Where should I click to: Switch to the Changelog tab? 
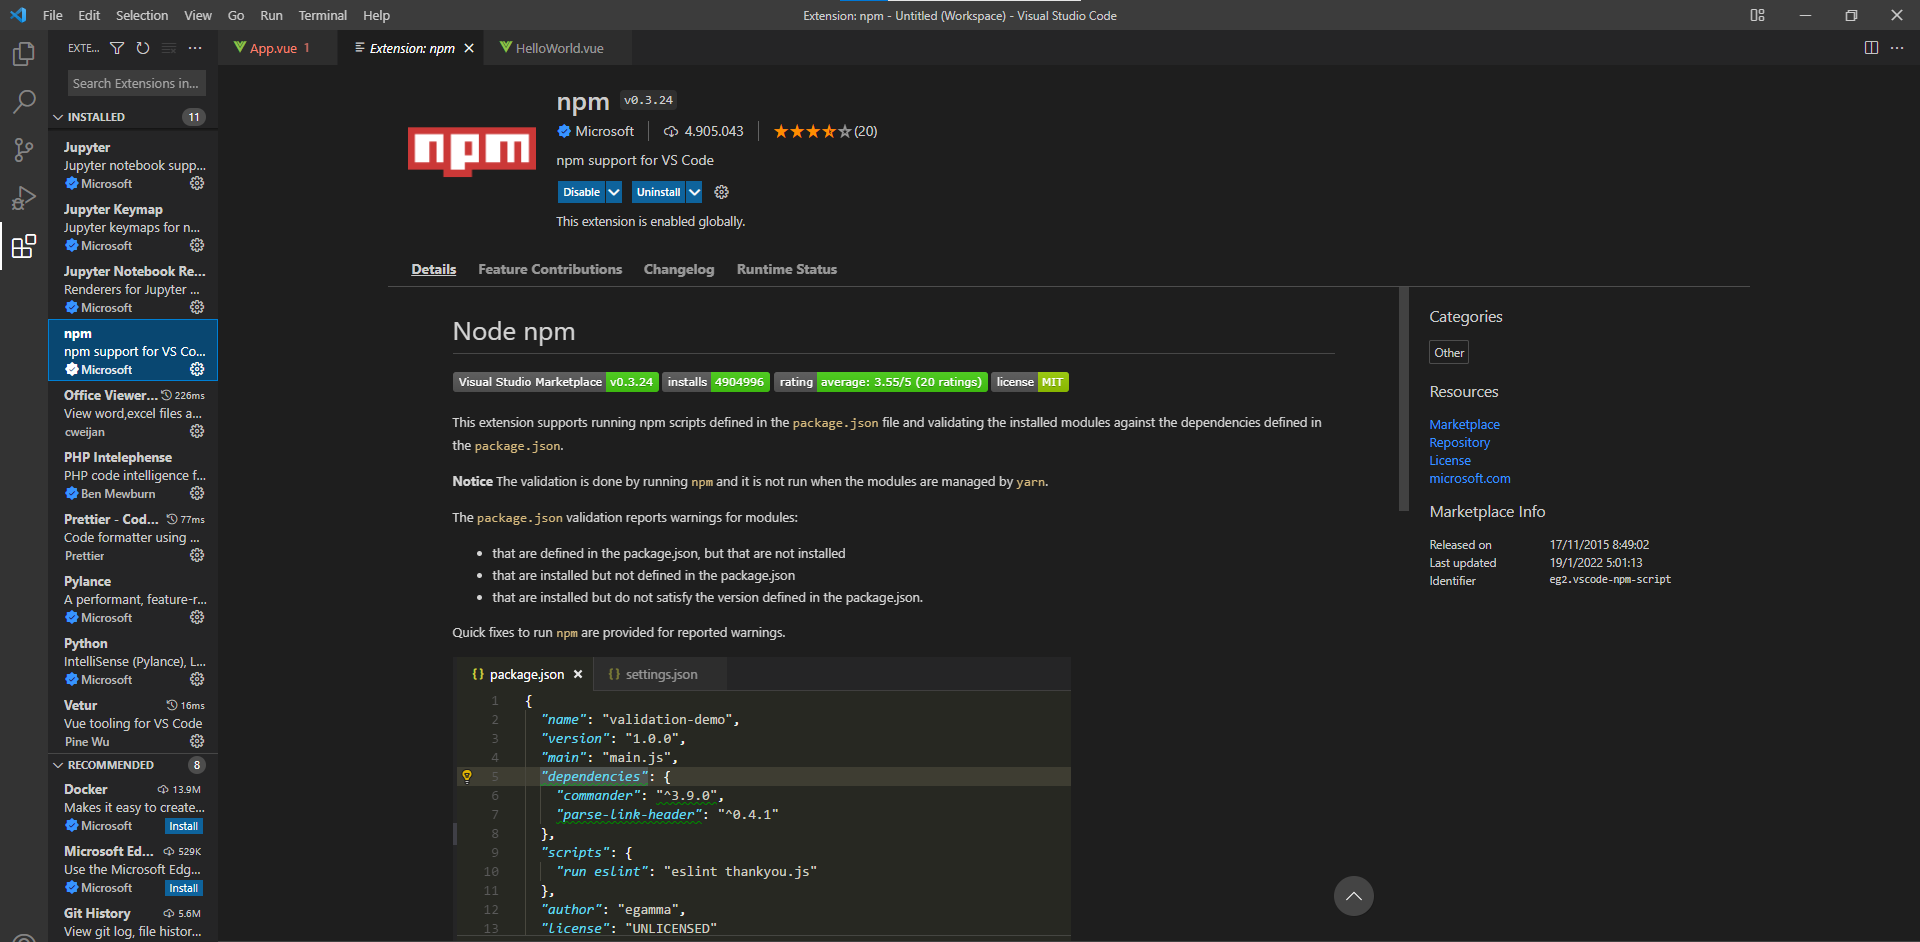(x=678, y=269)
